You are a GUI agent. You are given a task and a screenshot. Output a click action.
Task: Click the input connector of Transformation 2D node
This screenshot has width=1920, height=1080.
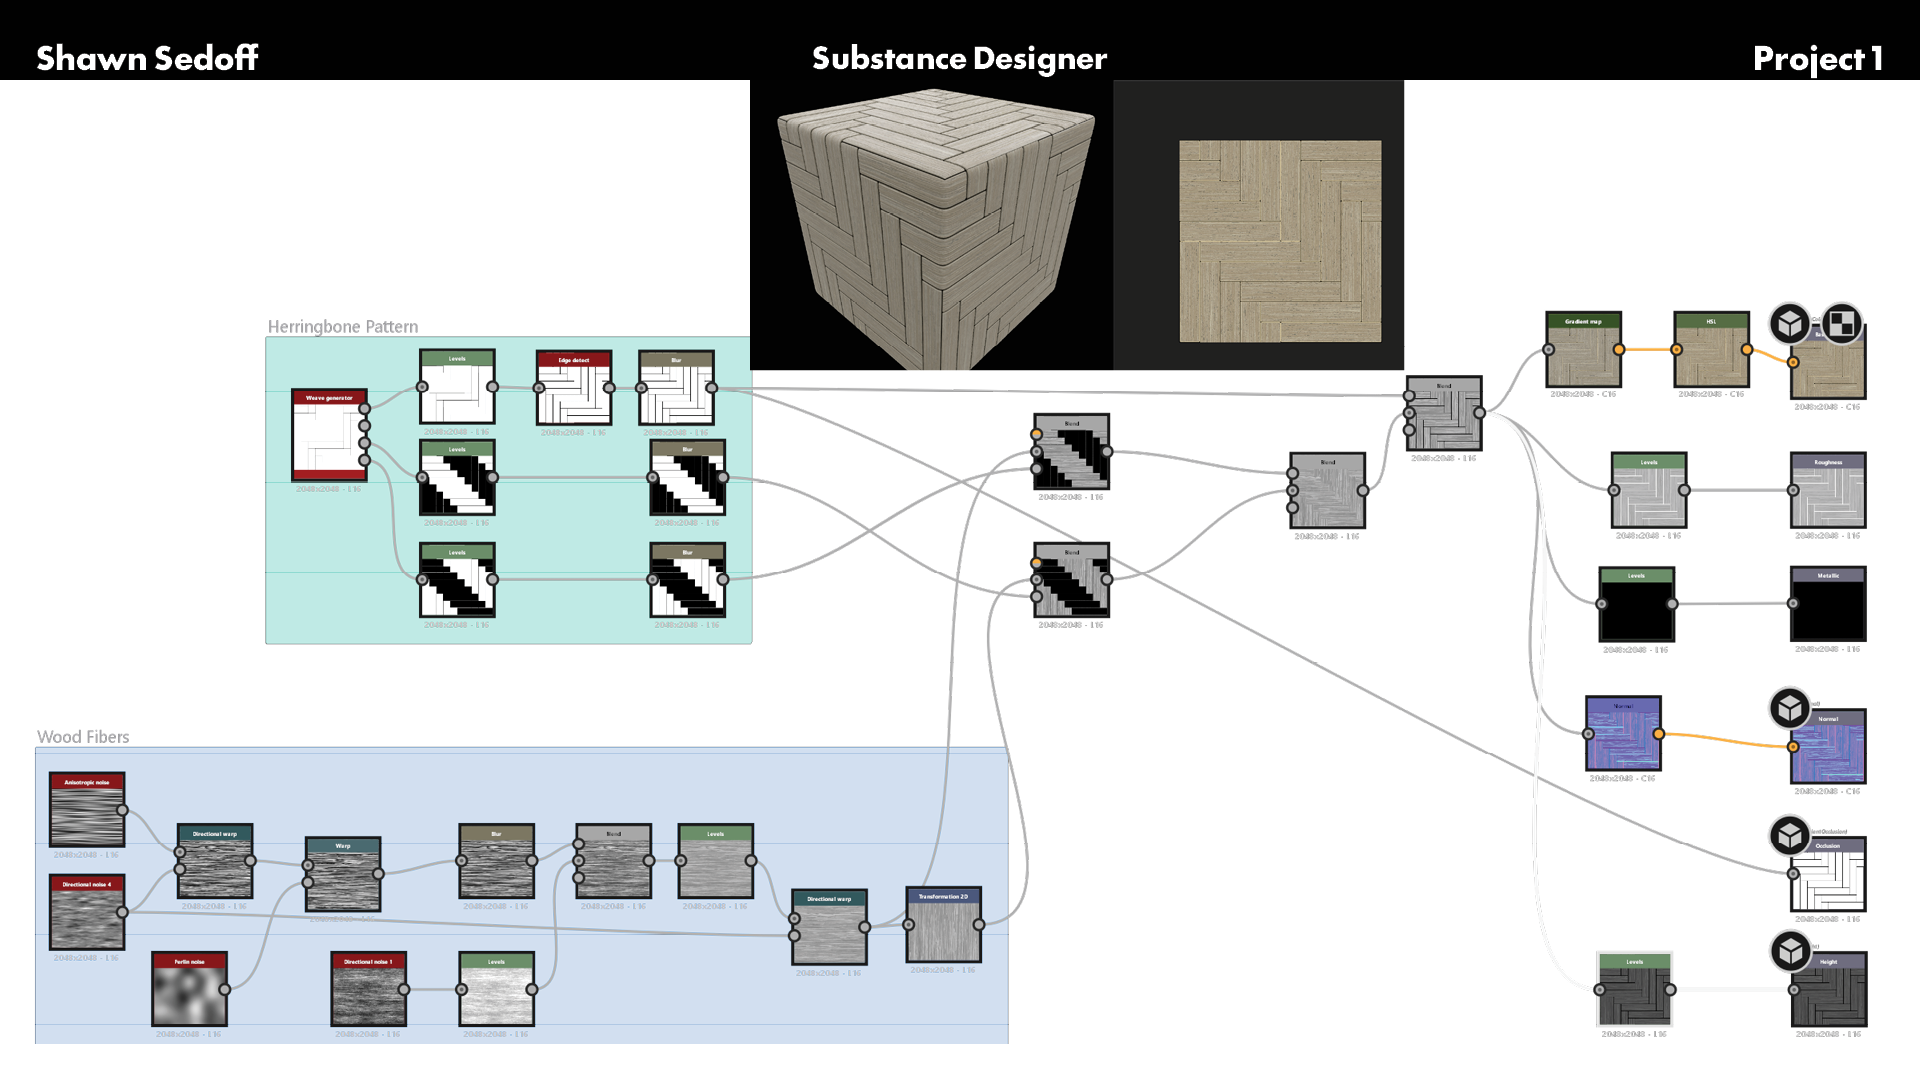pyautogui.click(x=909, y=925)
